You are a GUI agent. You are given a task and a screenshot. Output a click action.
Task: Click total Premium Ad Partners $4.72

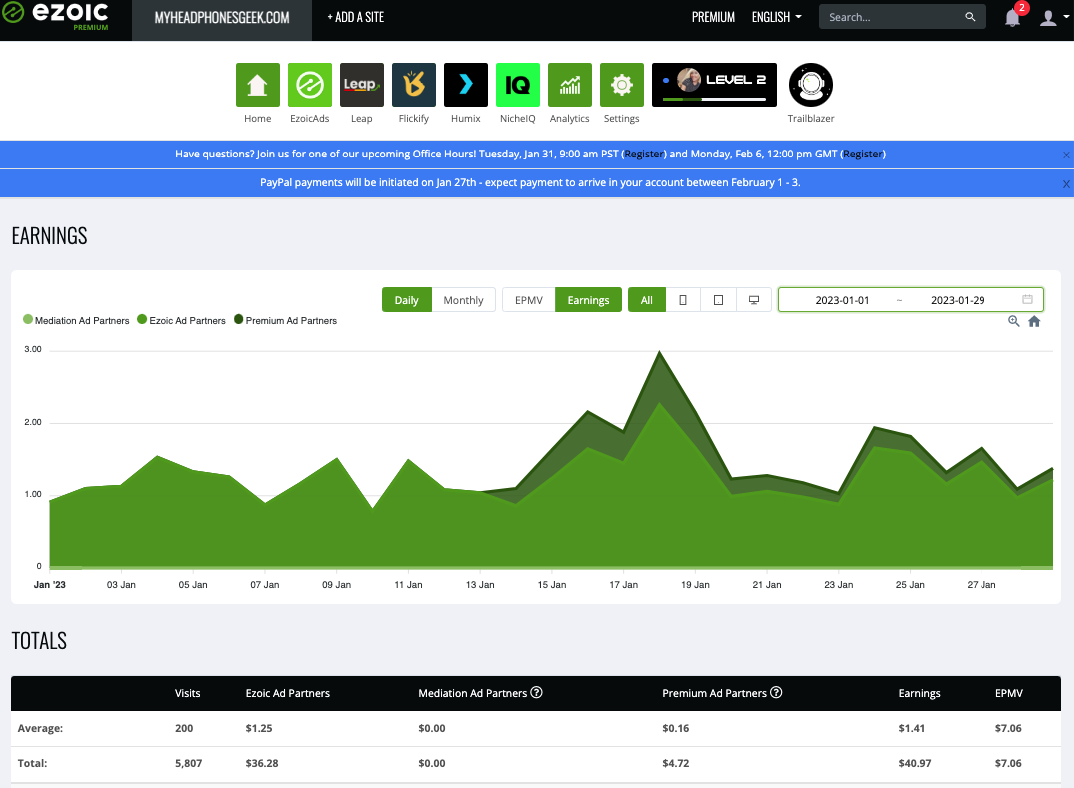pyautogui.click(x=675, y=763)
